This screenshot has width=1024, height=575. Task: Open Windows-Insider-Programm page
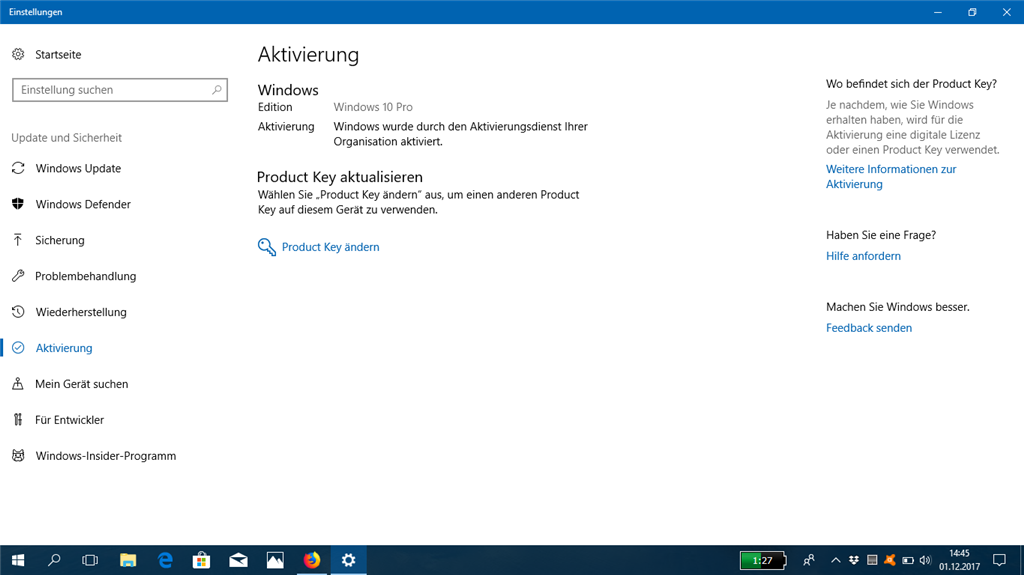pyautogui.click(x=106, y=455)
